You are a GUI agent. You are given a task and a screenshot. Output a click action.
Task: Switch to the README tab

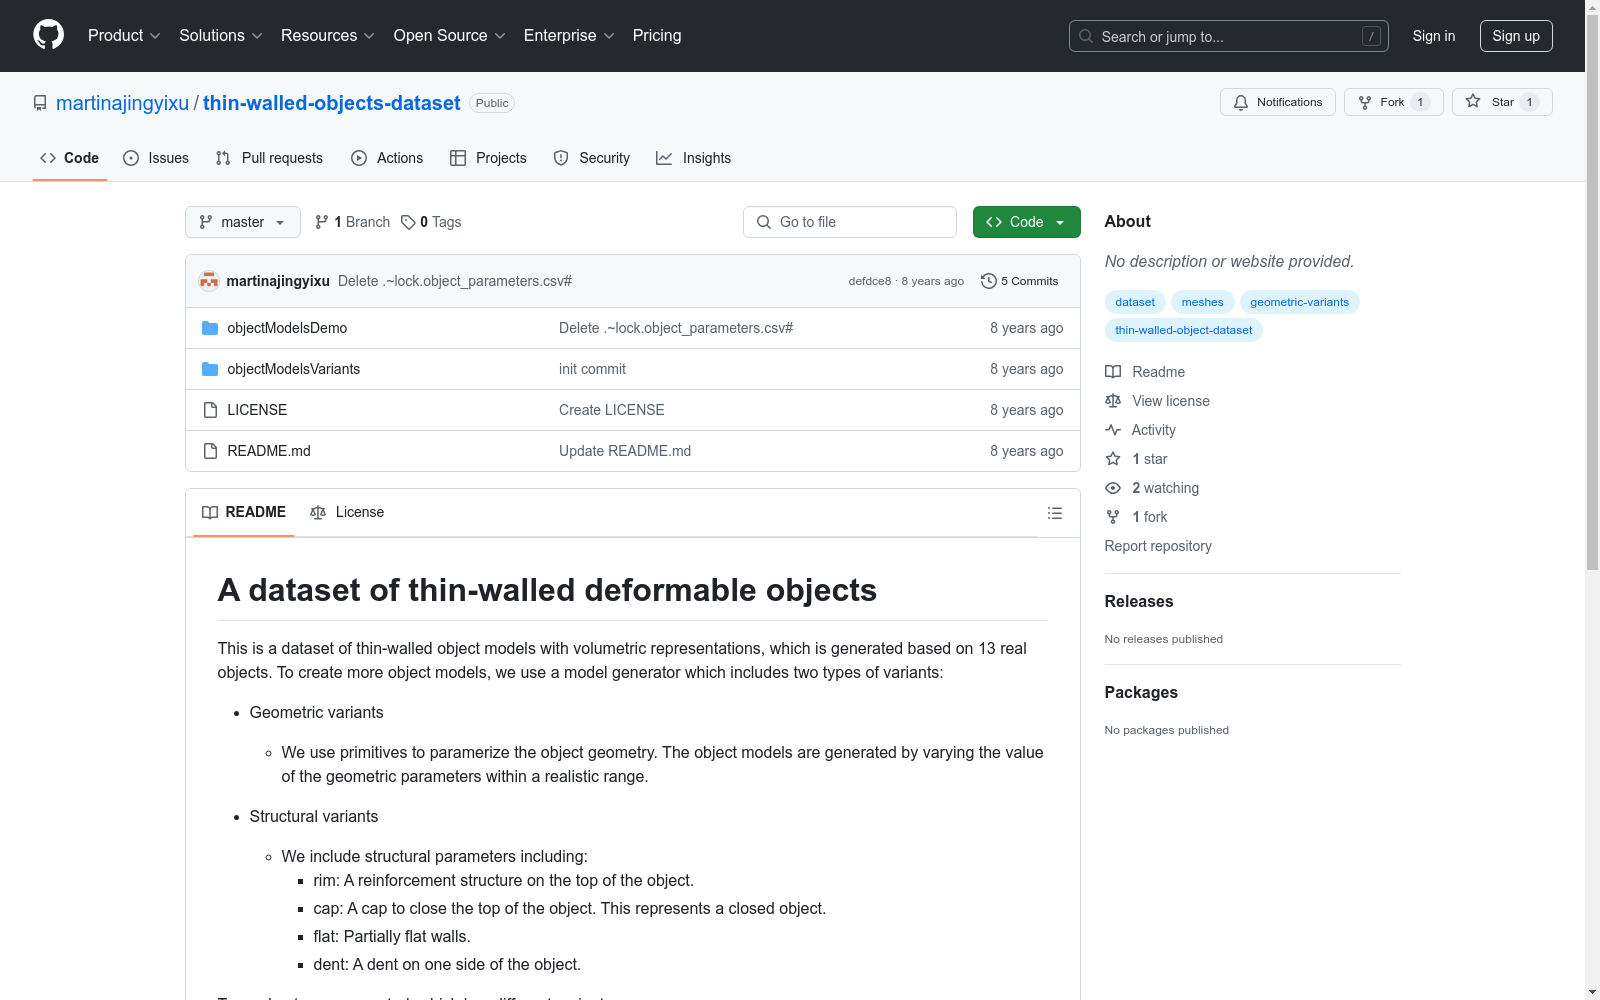coord(244,512)
